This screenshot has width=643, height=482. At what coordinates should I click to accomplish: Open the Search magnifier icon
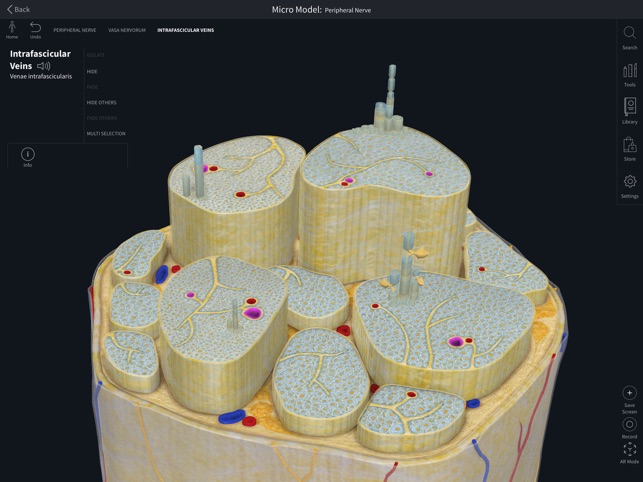tap(629, 32)
